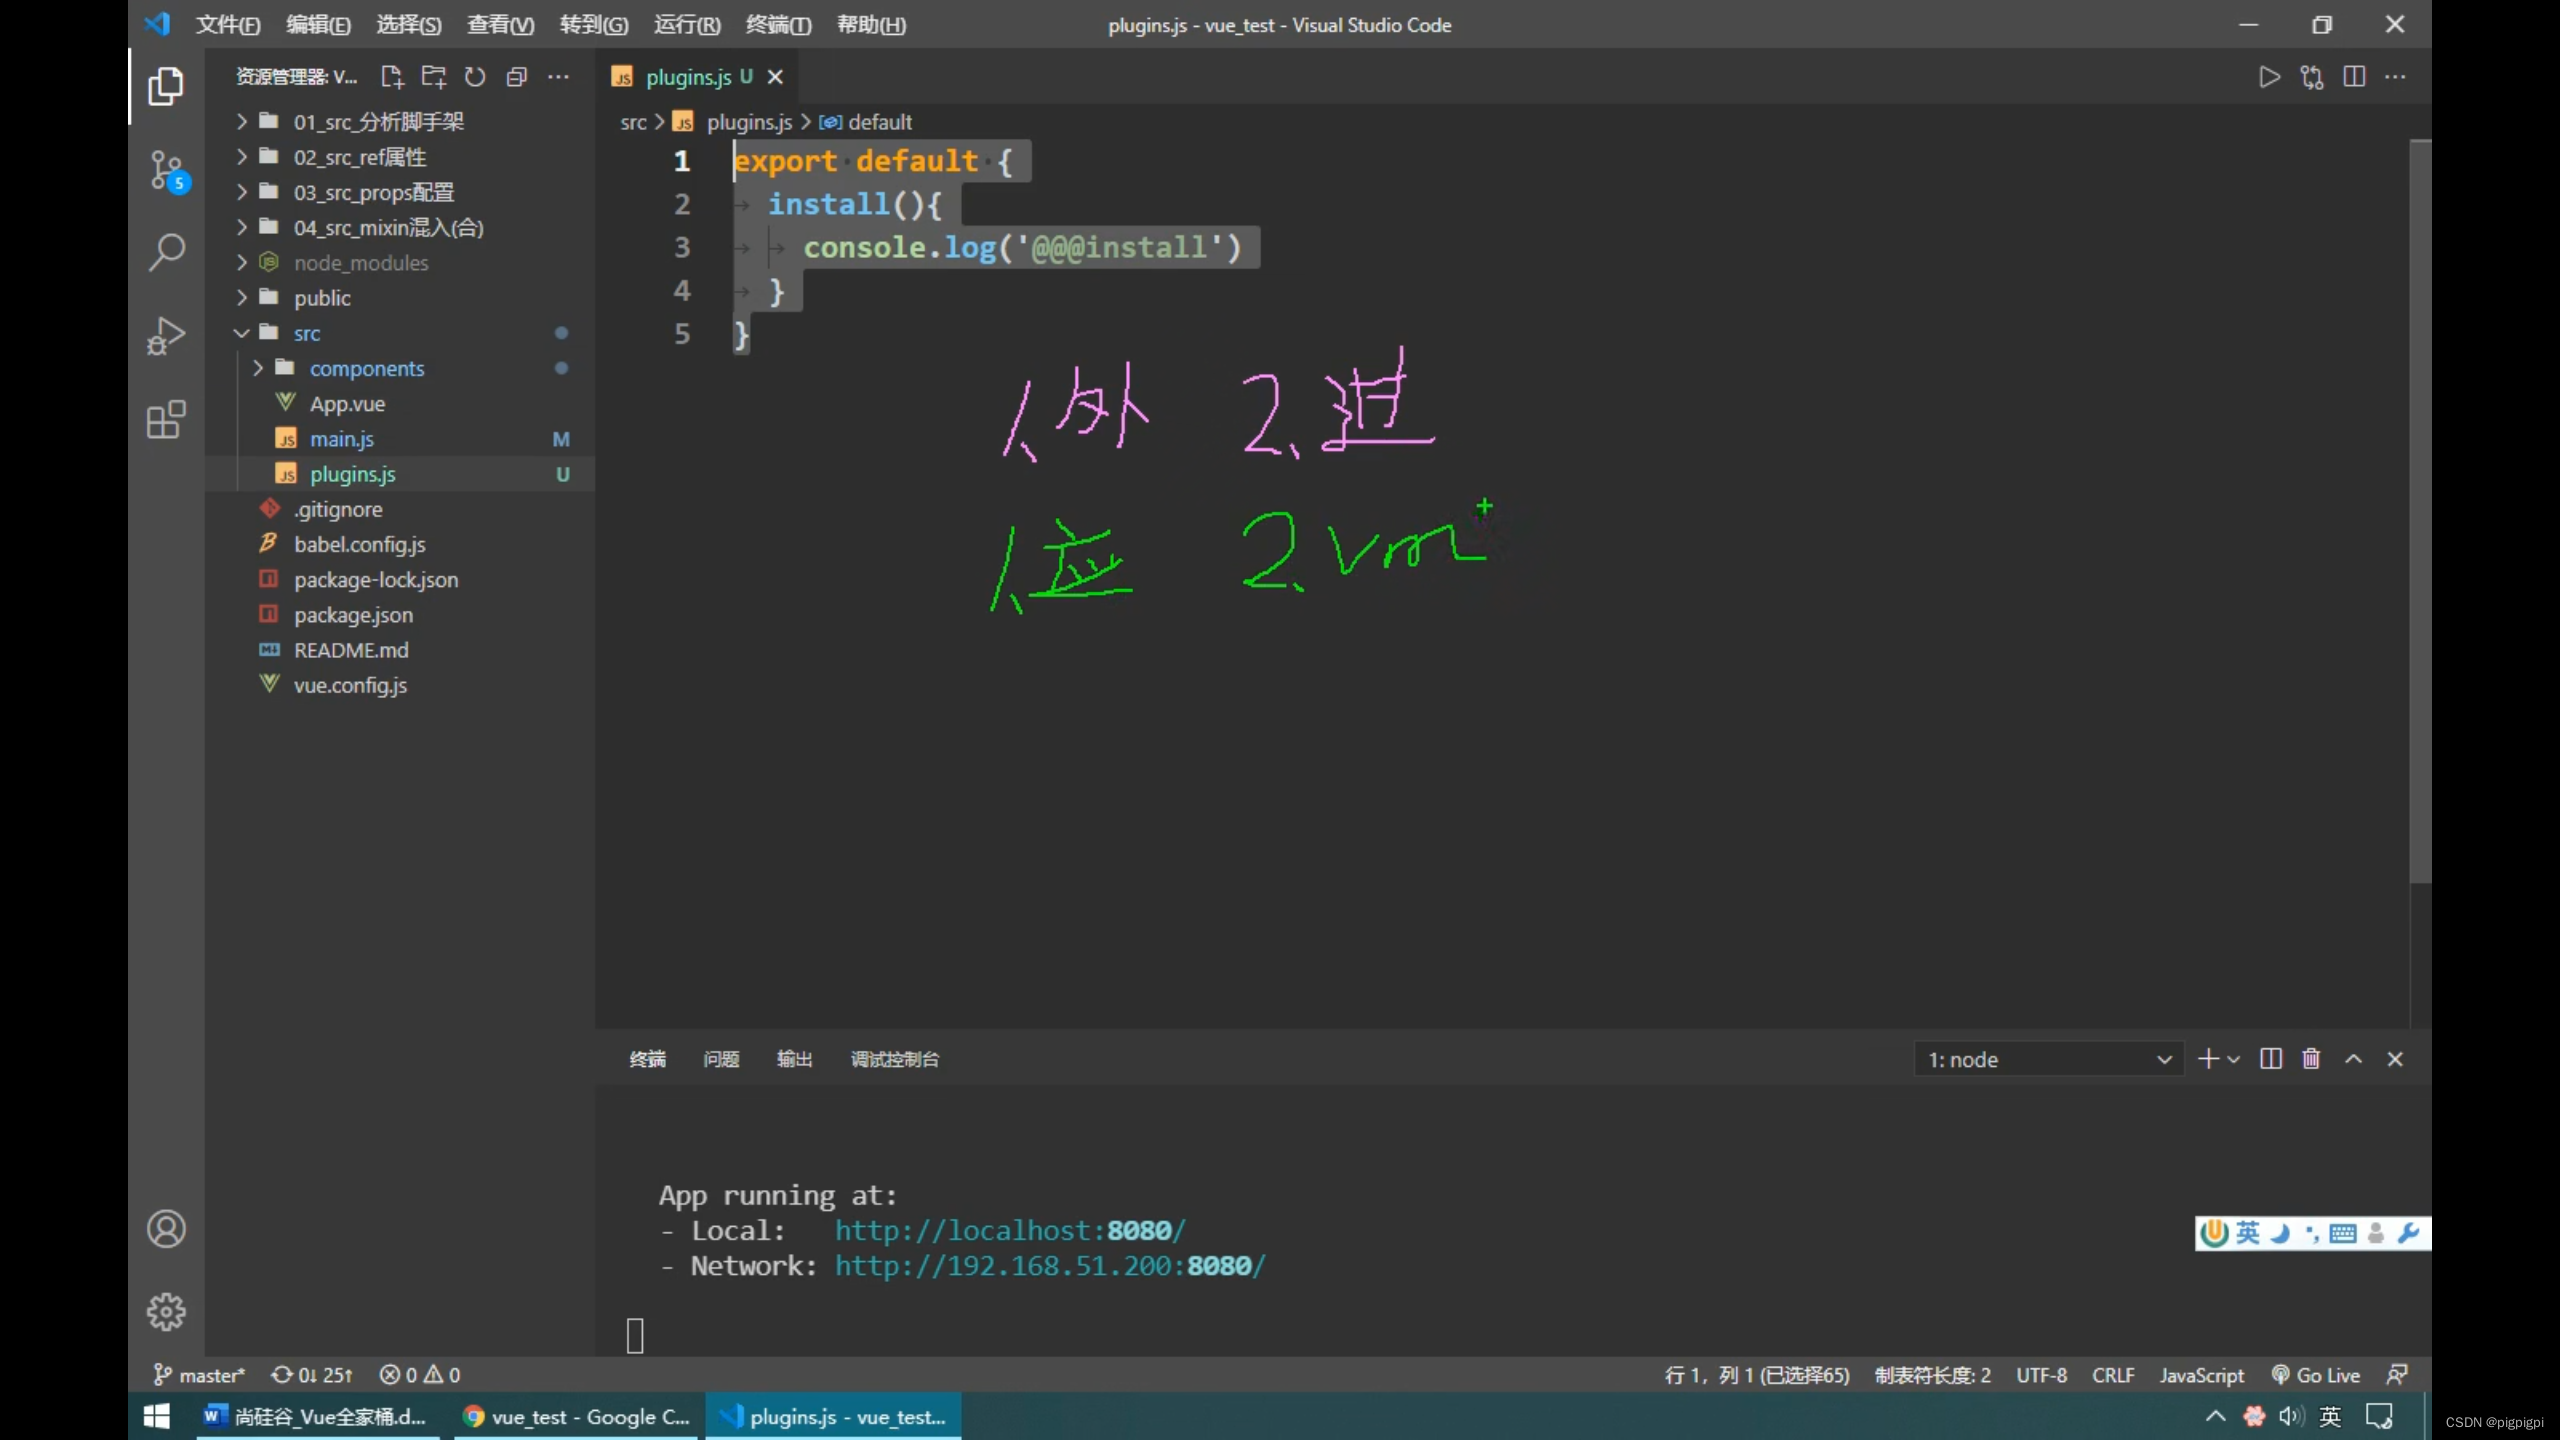Open 查看(V) menu

click(x=500, y=25)
